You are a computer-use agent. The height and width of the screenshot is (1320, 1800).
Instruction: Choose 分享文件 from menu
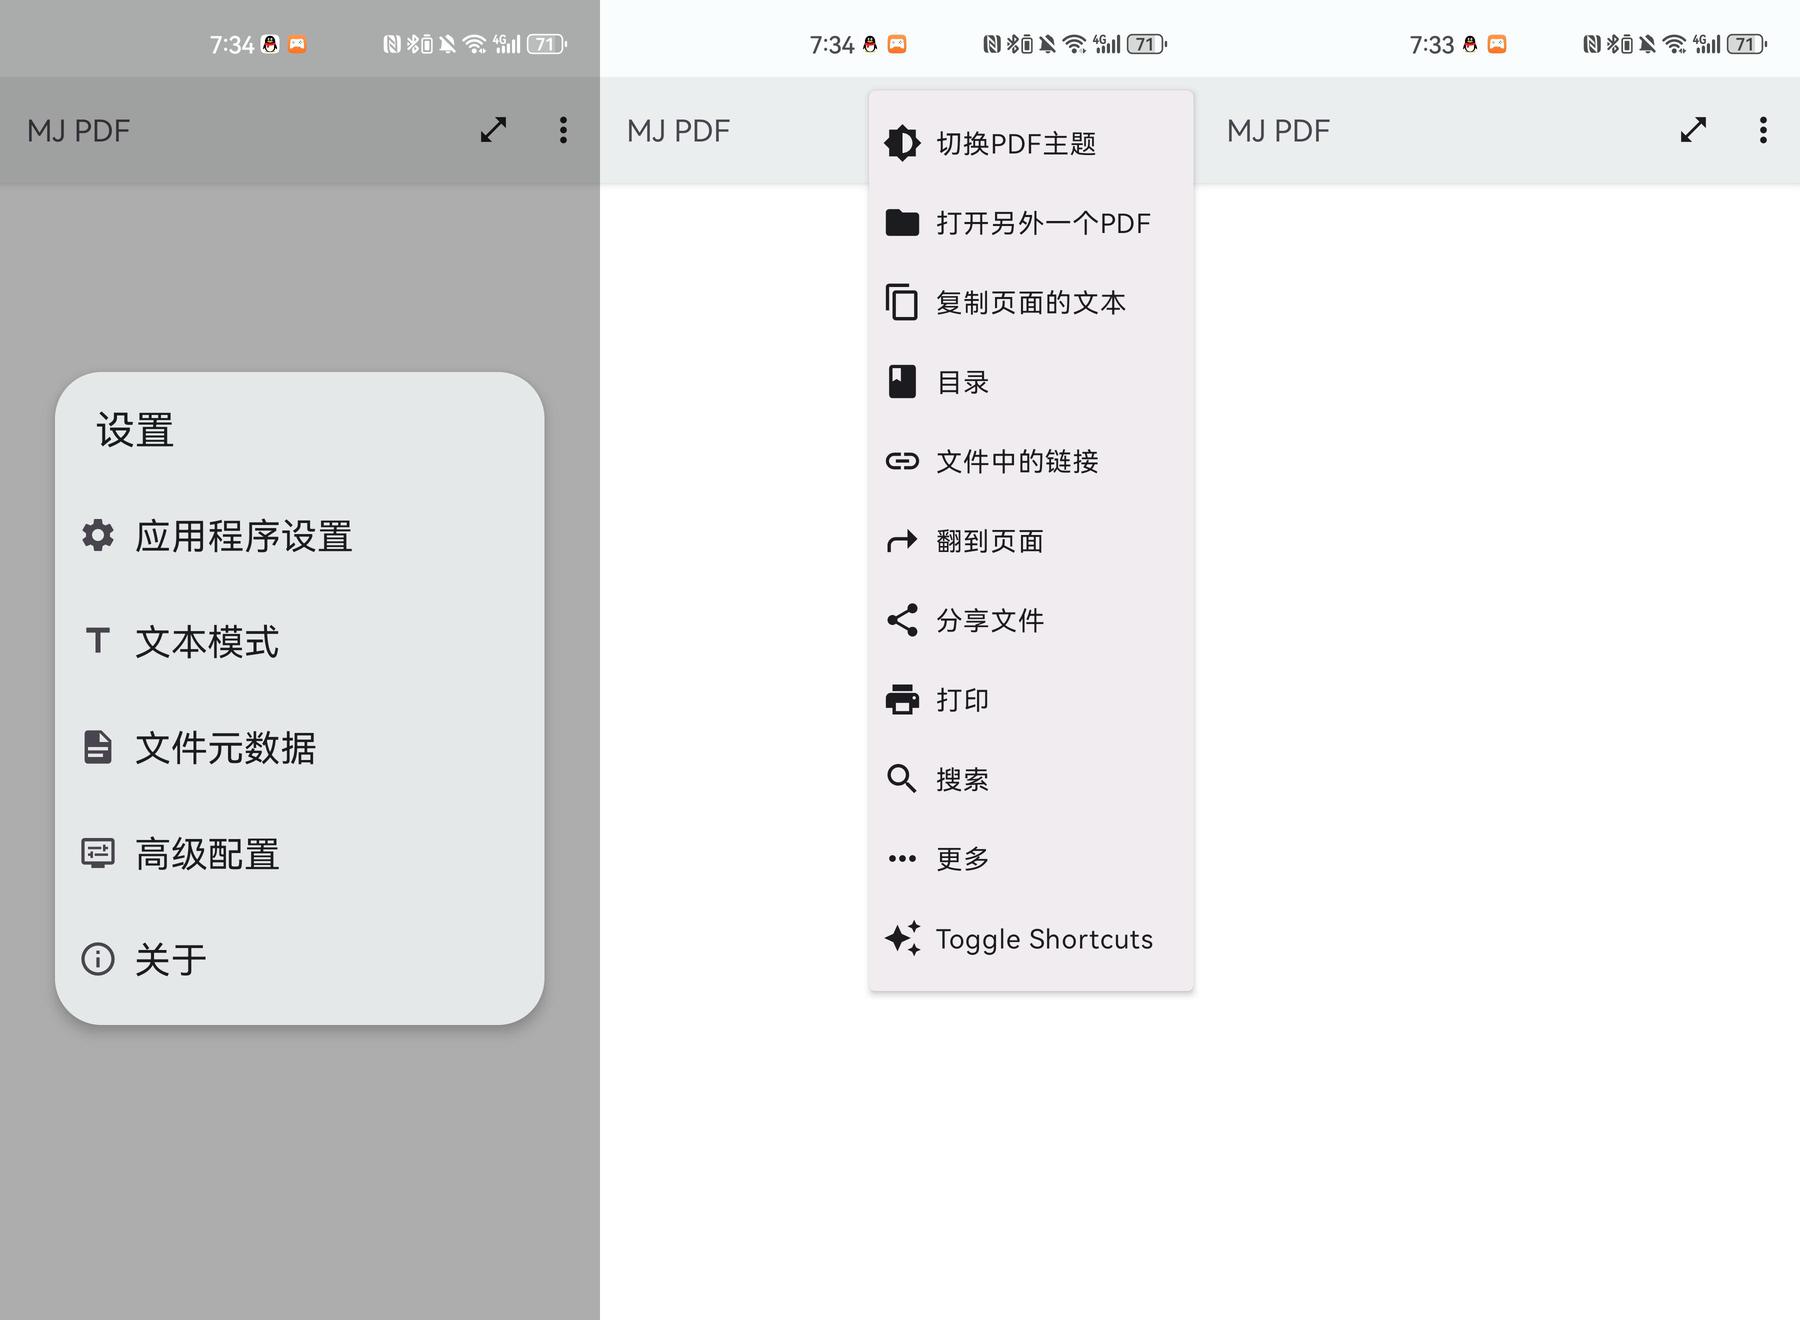1031,620
